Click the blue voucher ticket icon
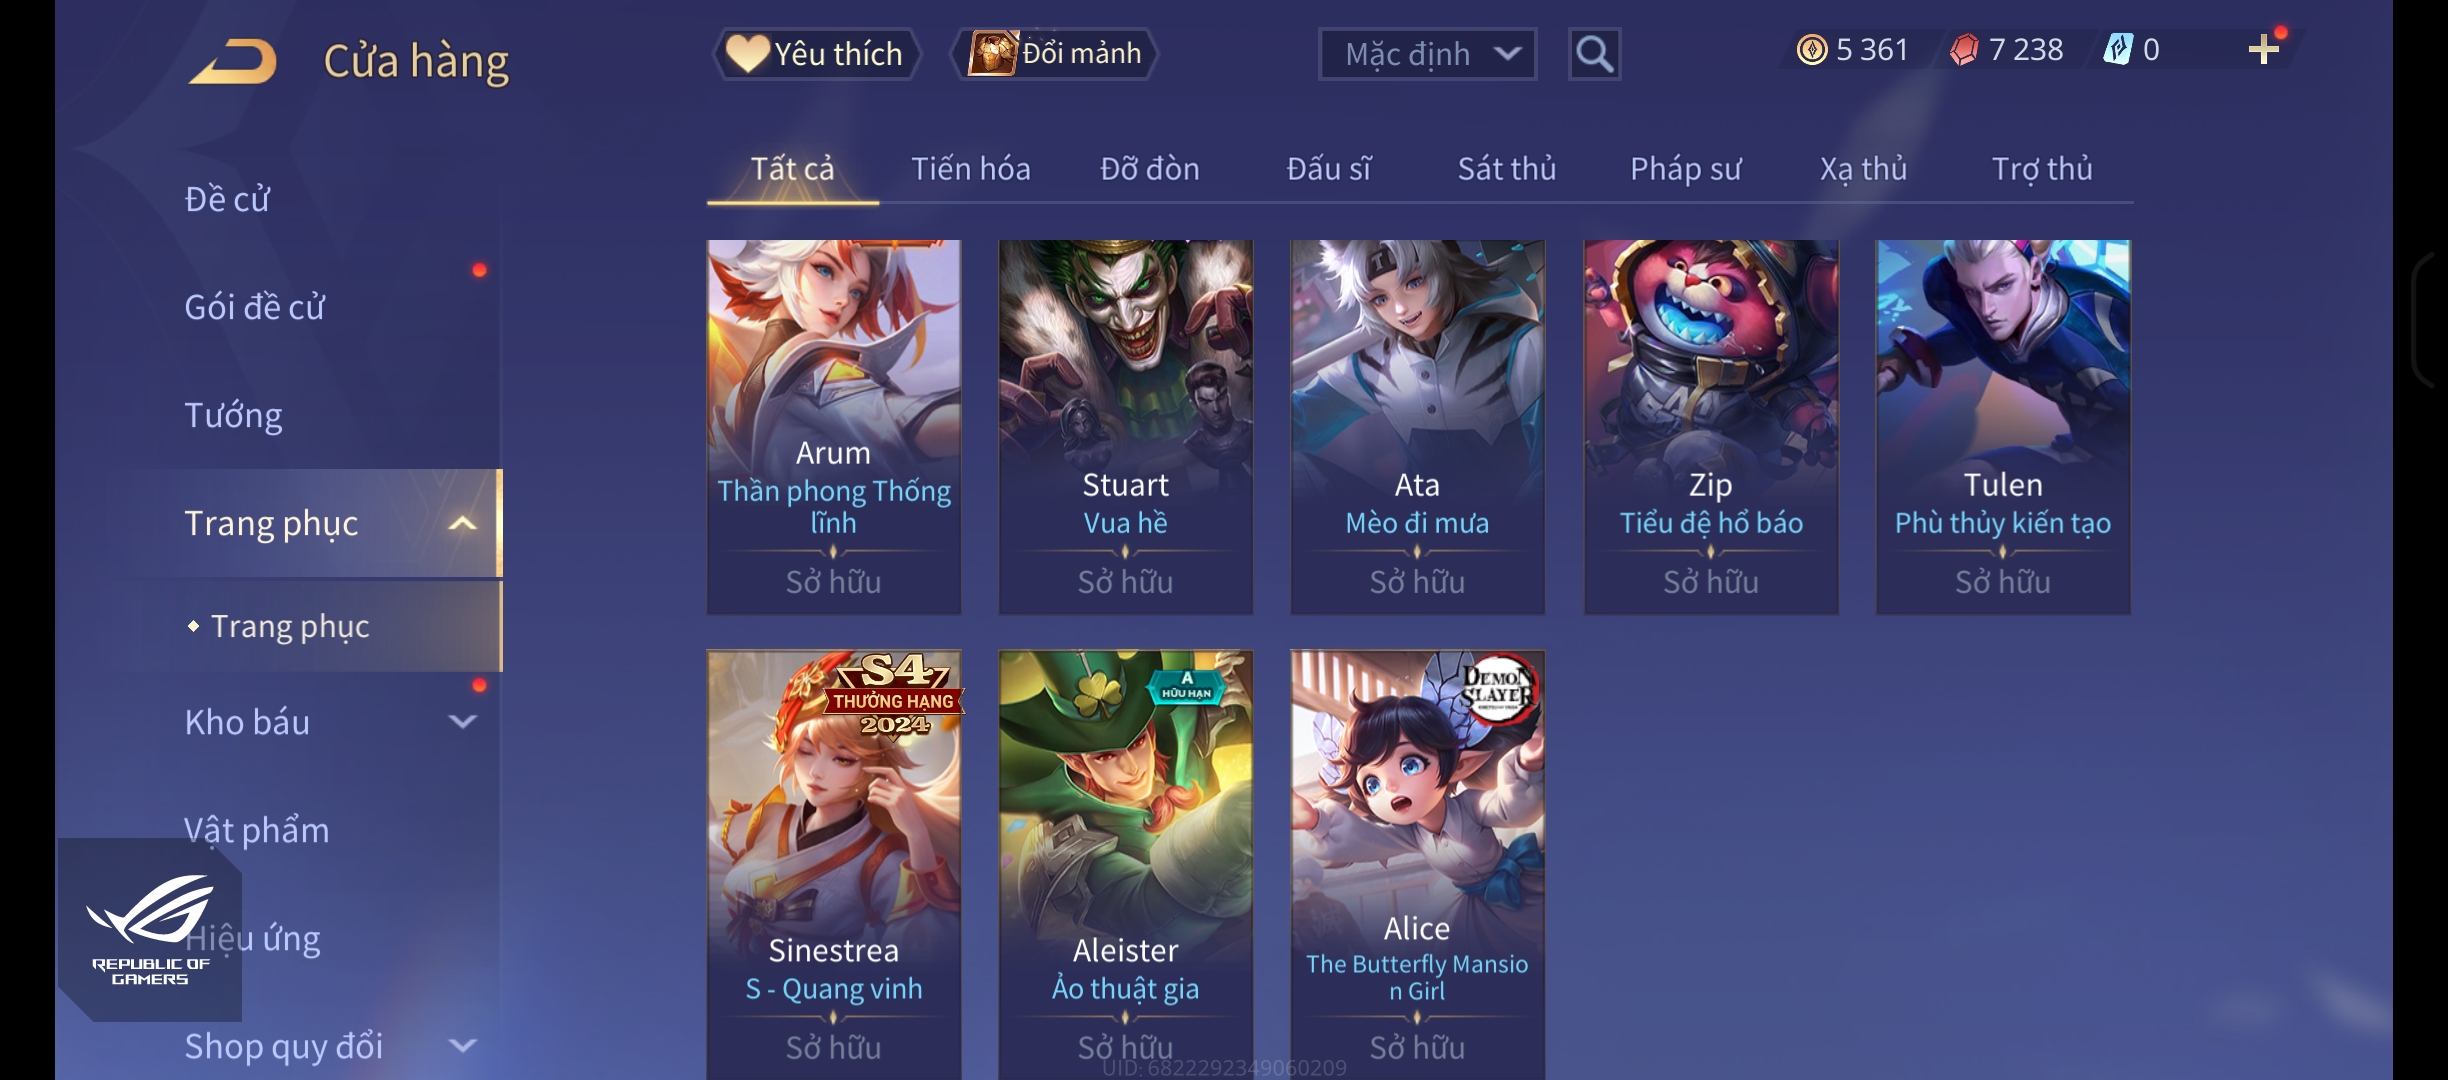The width and height of the screenshot is (2448, 1080). coord(2117,49)
